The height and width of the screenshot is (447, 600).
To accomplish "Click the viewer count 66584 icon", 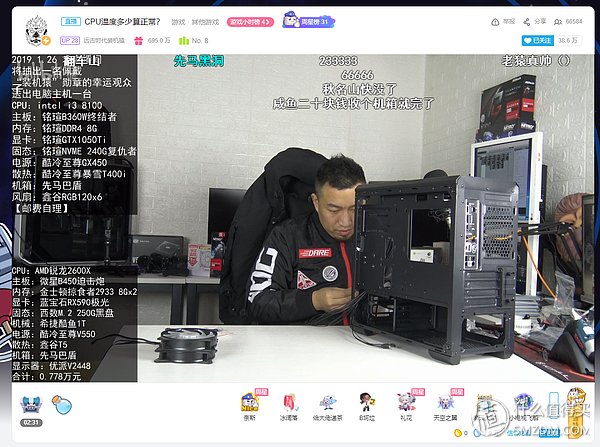I will click(558, 22).
